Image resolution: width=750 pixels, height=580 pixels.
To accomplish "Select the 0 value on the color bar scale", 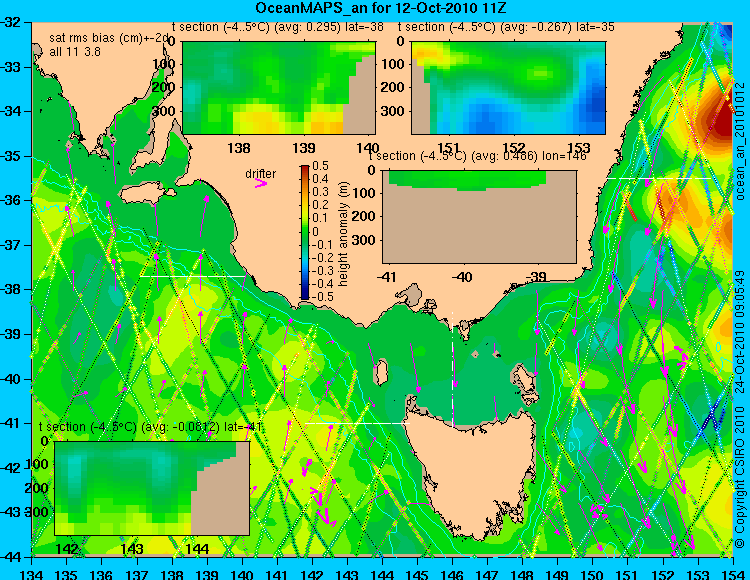I will [316, 231].
